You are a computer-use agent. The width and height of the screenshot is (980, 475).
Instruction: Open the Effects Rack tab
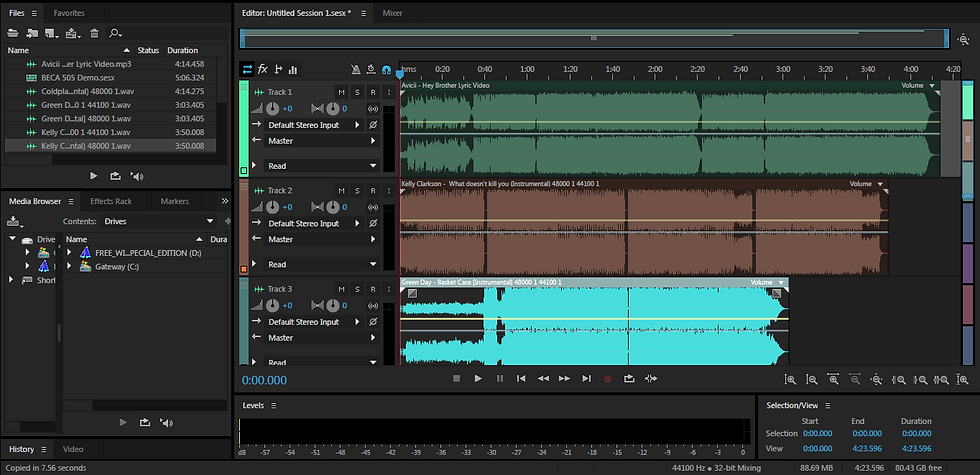pyautogui.click(x=111, y=201)
